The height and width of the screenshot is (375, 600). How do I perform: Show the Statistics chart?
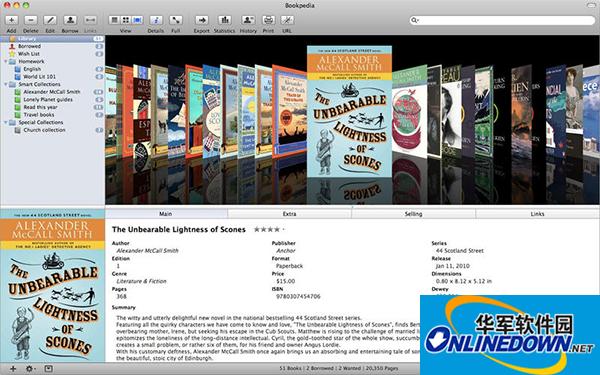coord(225,20)
